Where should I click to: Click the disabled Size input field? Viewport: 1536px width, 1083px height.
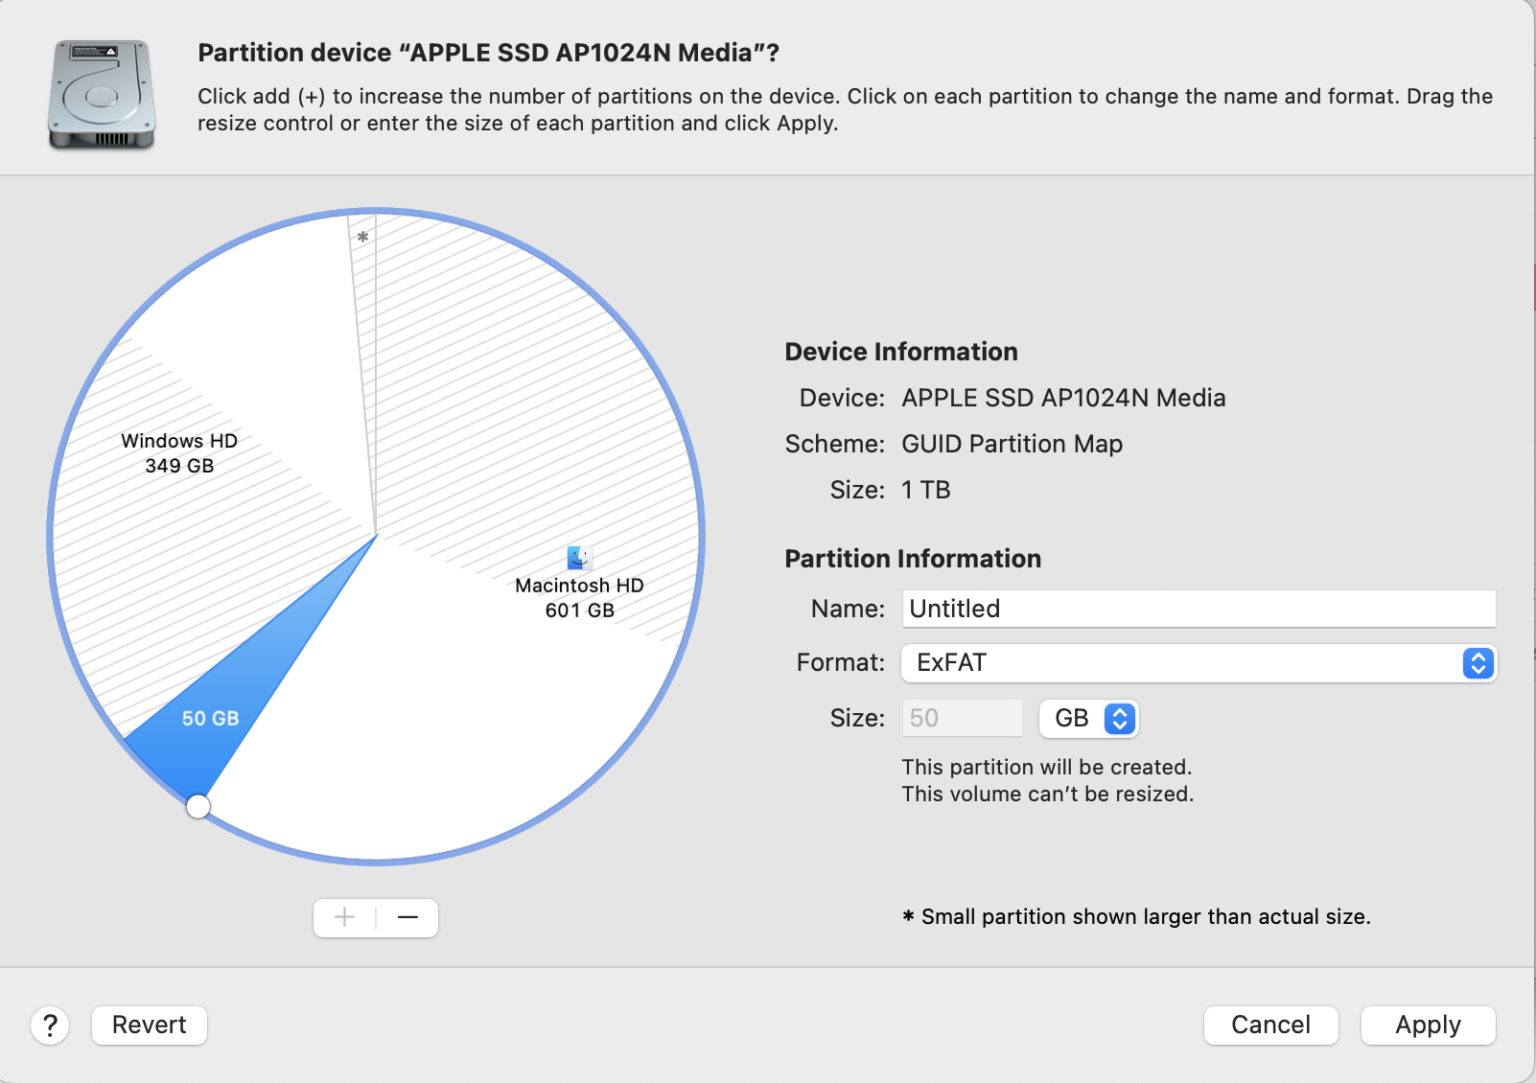click(960, 718)
